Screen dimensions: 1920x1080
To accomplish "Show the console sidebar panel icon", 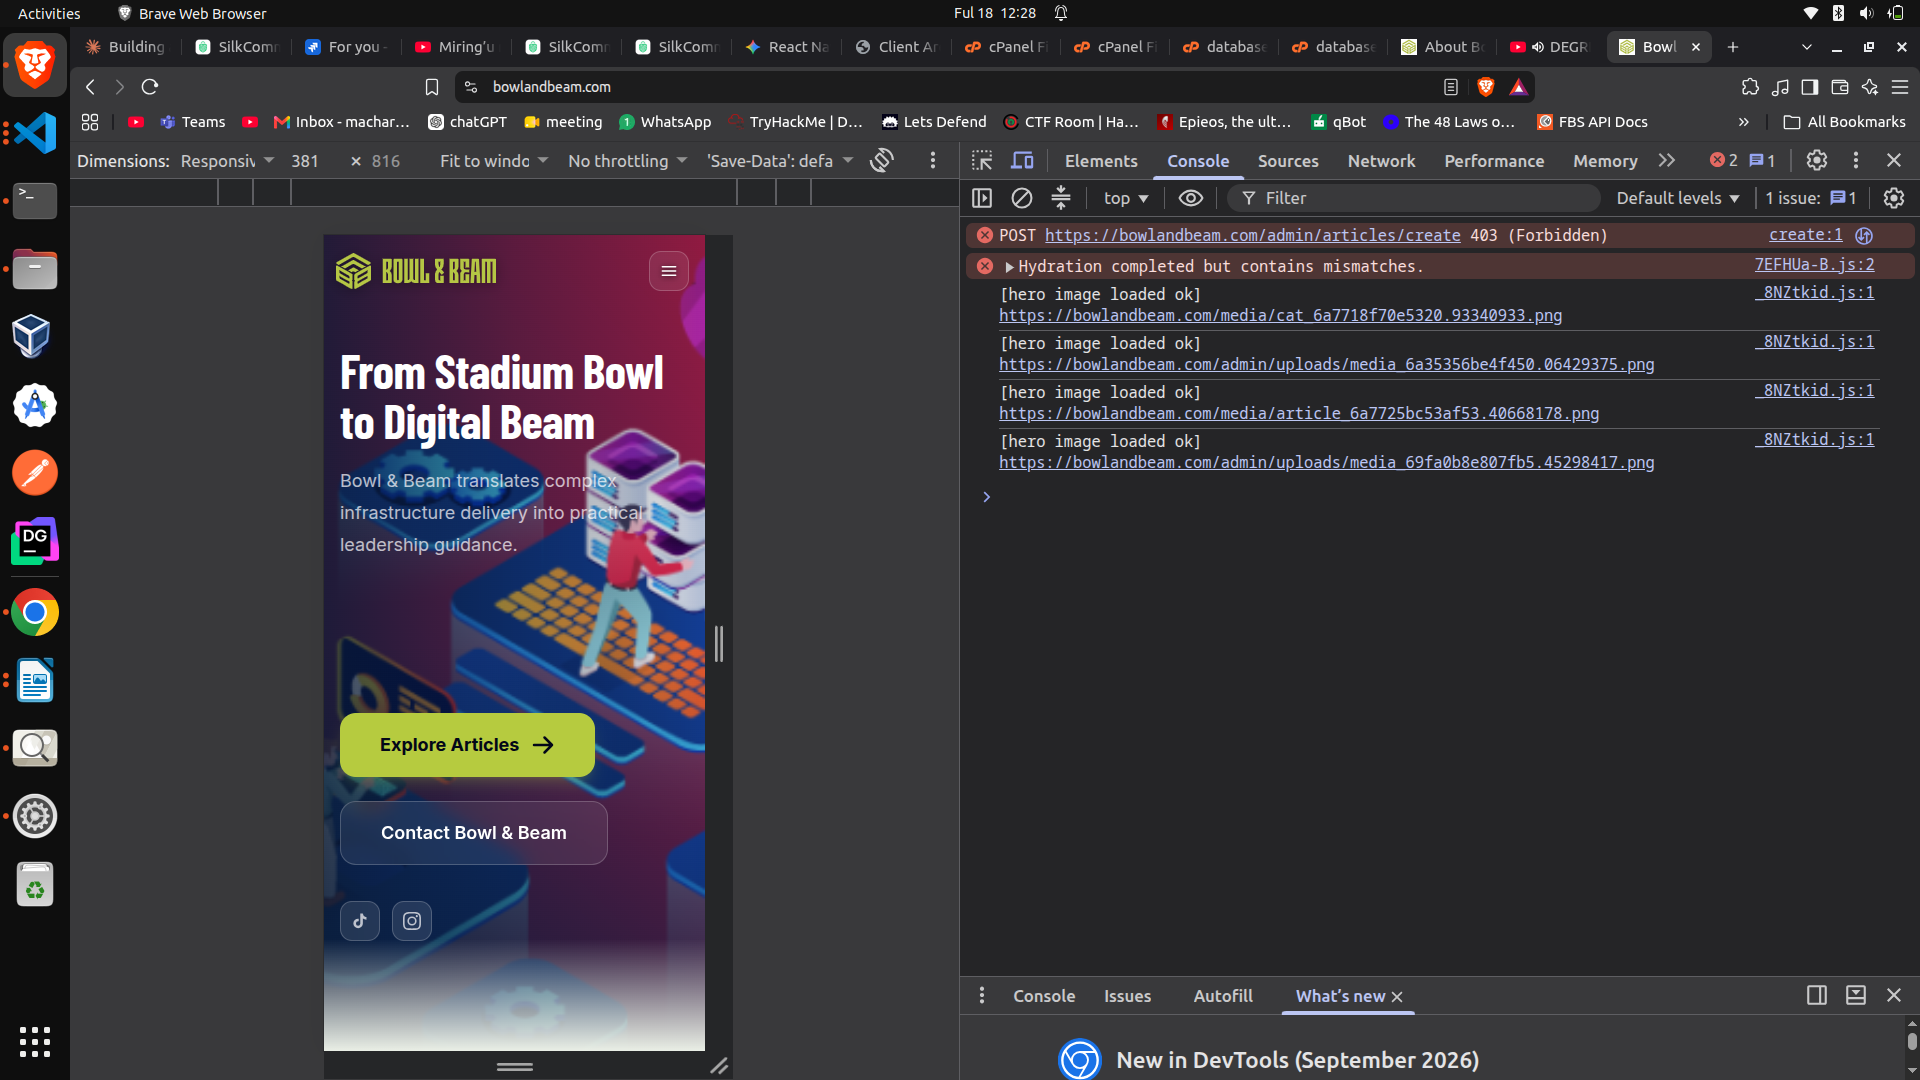I will (x=982, y=198).
